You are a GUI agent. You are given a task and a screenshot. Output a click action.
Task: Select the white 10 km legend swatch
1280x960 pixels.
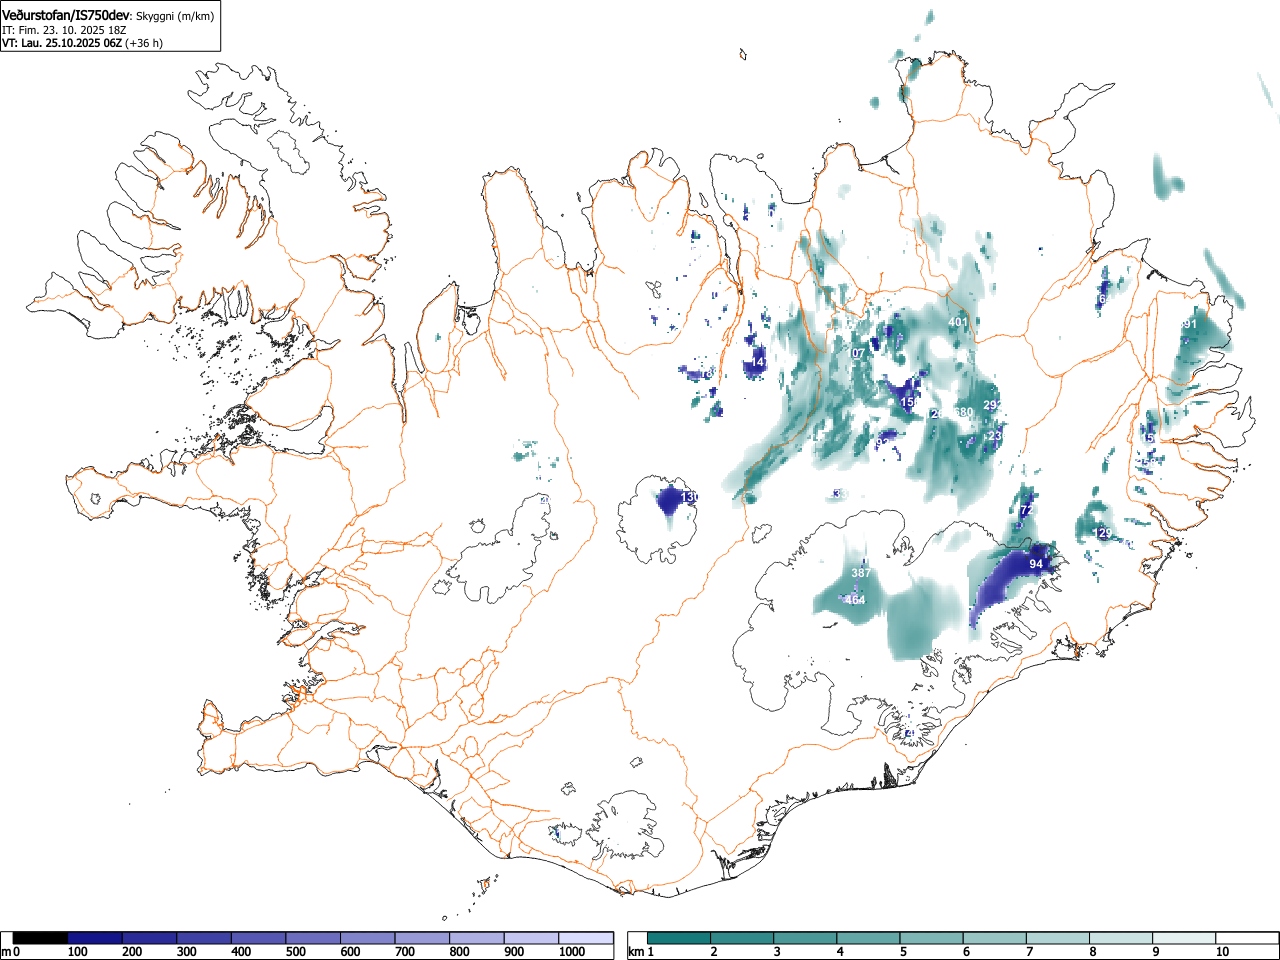click(x=1247, y=938)
